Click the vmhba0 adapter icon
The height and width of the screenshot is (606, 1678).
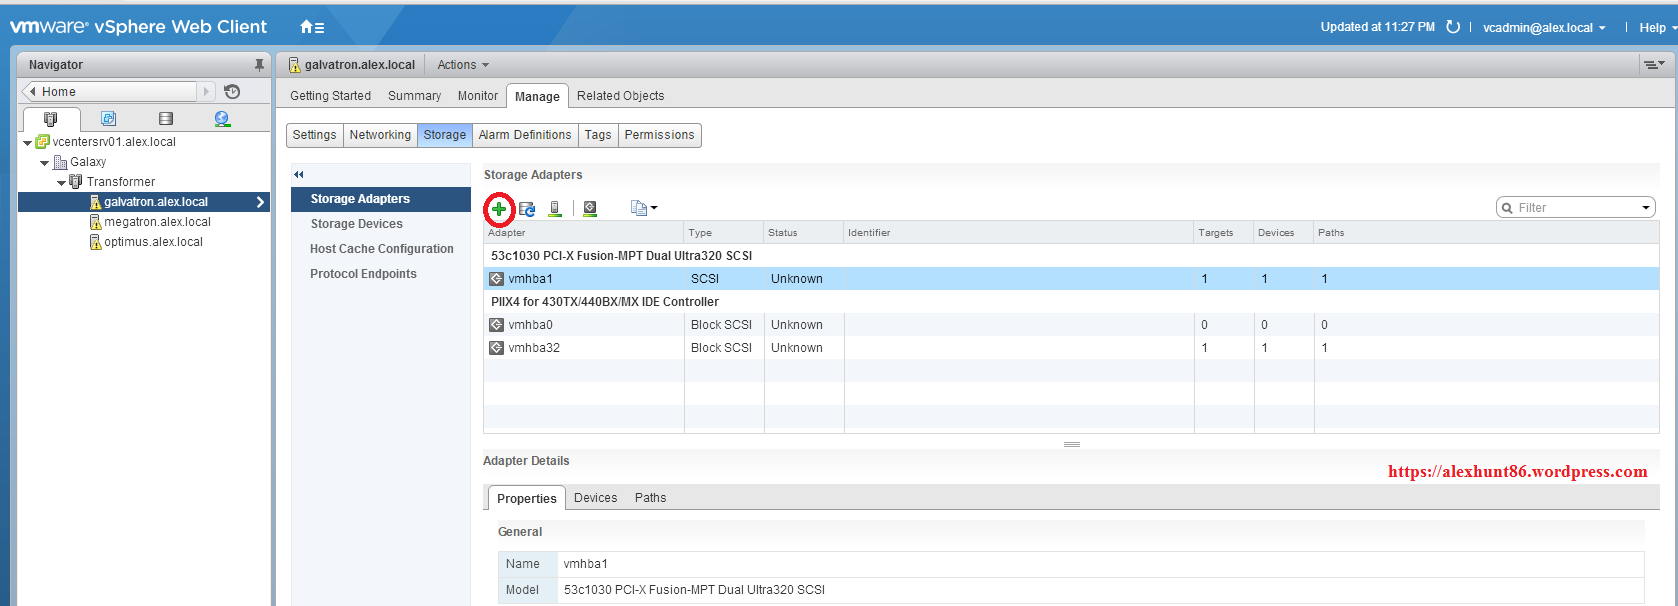point(496,325)
